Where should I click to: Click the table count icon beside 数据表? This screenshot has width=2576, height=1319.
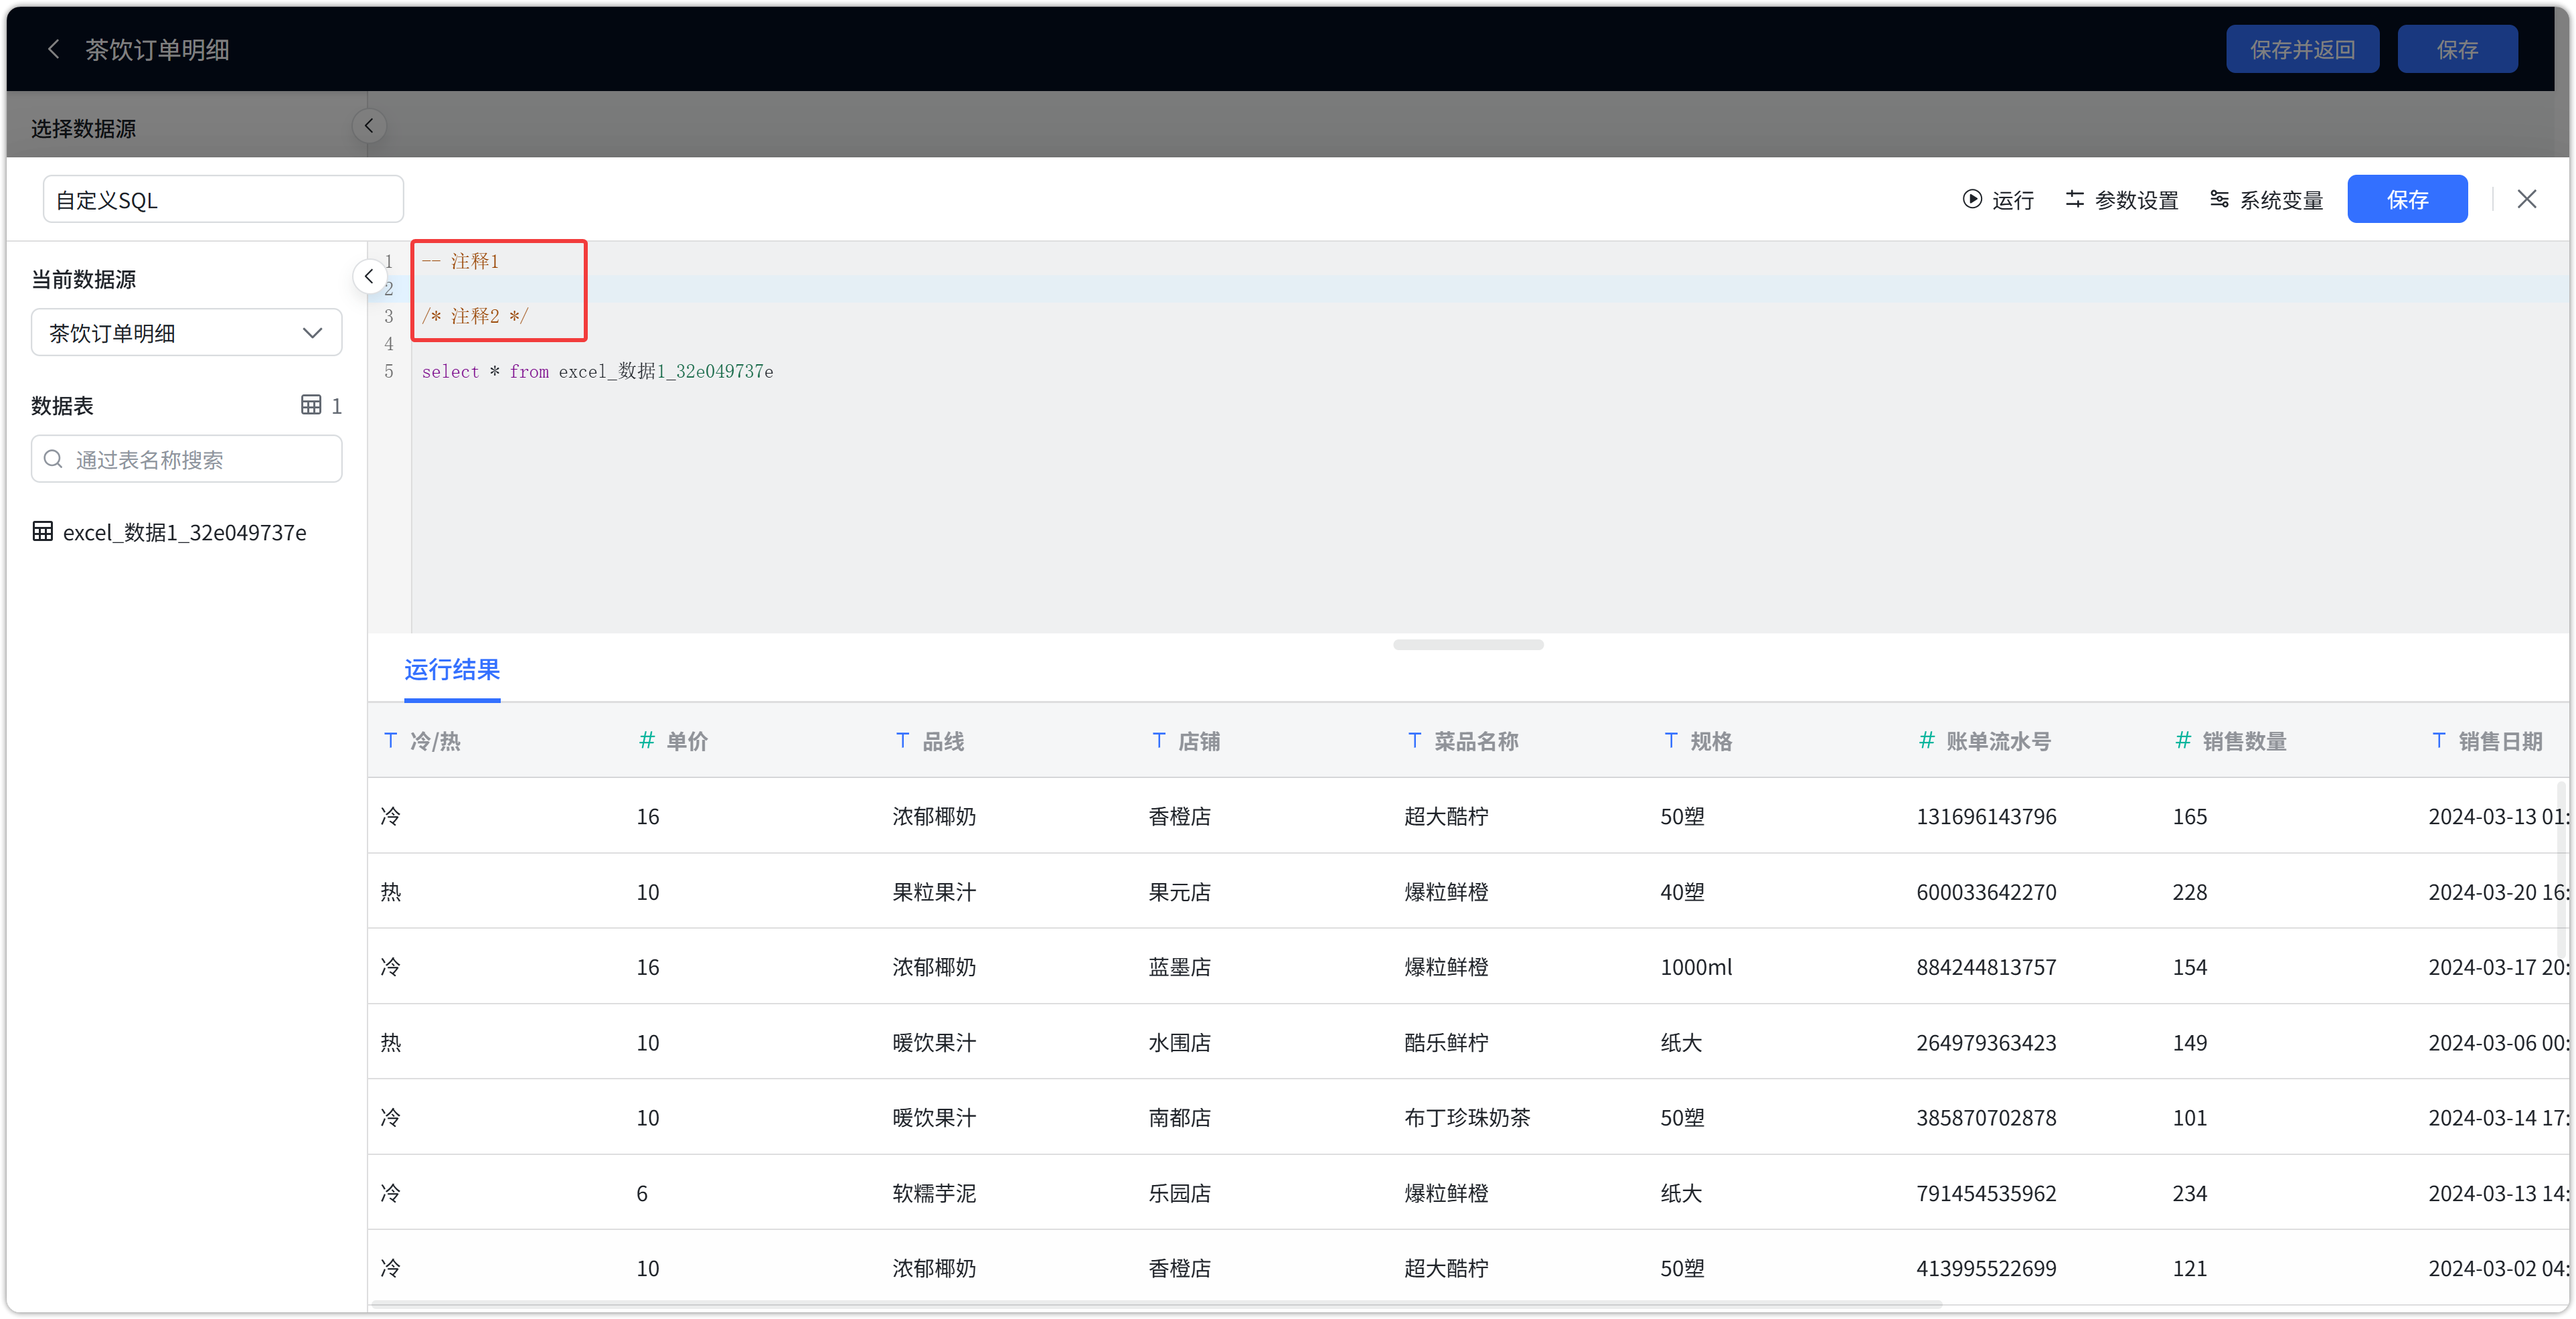[x=311, y=405]
